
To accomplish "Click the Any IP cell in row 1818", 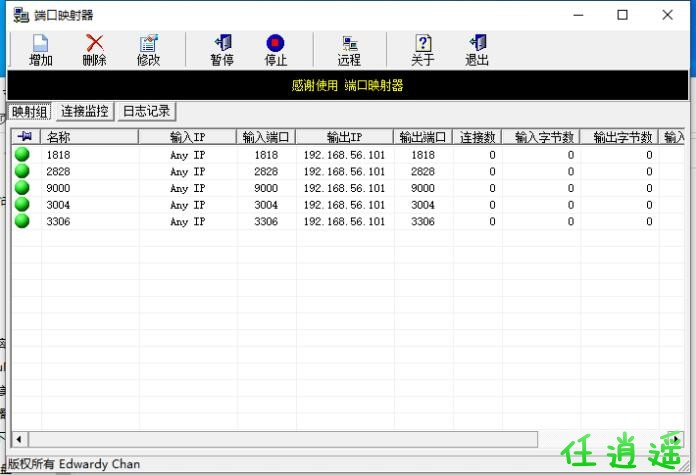I will pyautogui.click(x=188, y=155).
